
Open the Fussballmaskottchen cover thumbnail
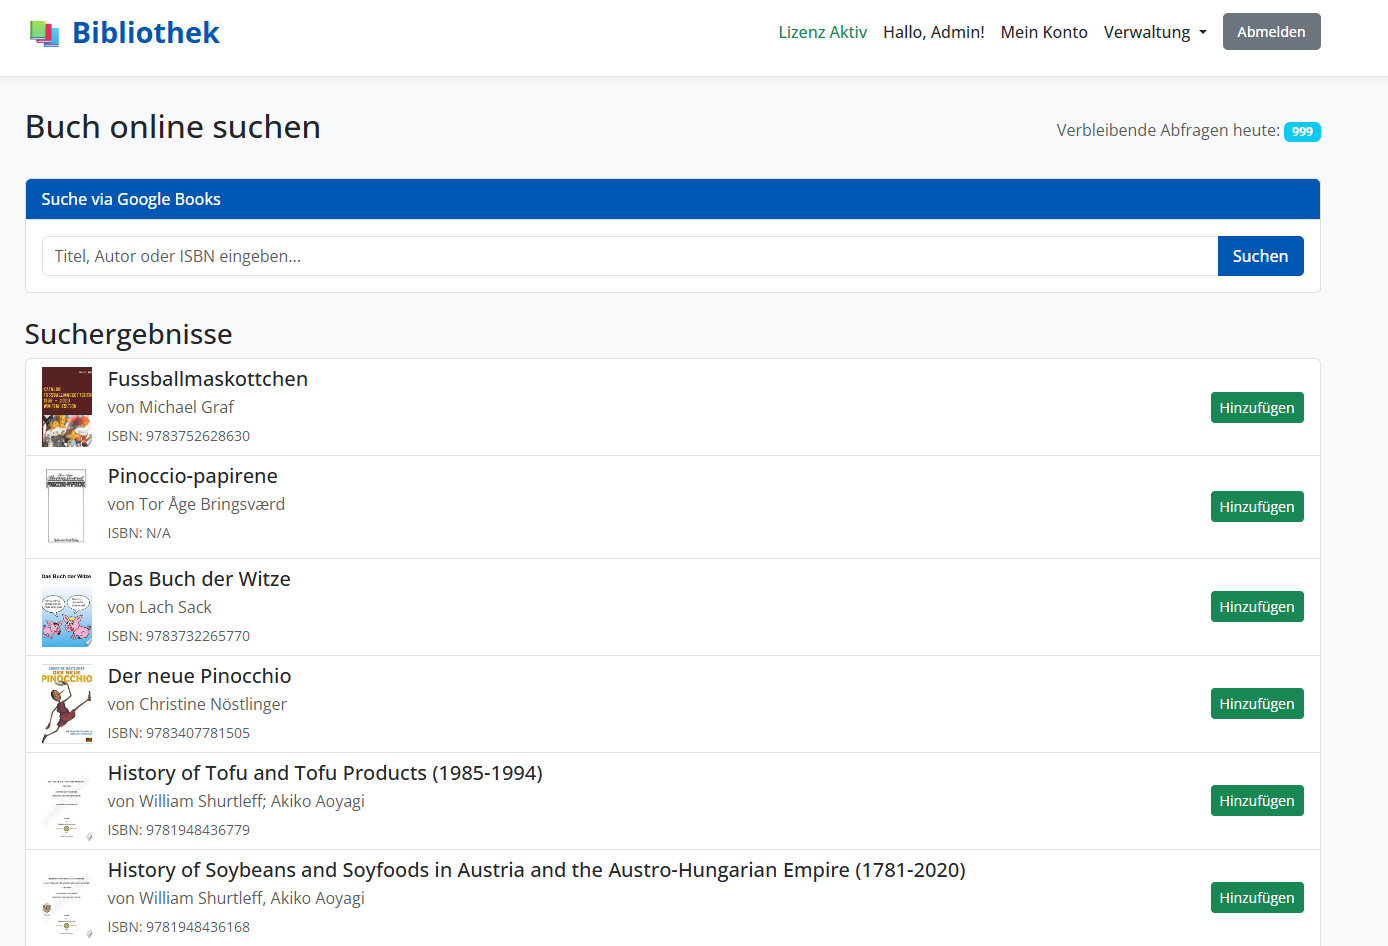[x=66, y=407]
